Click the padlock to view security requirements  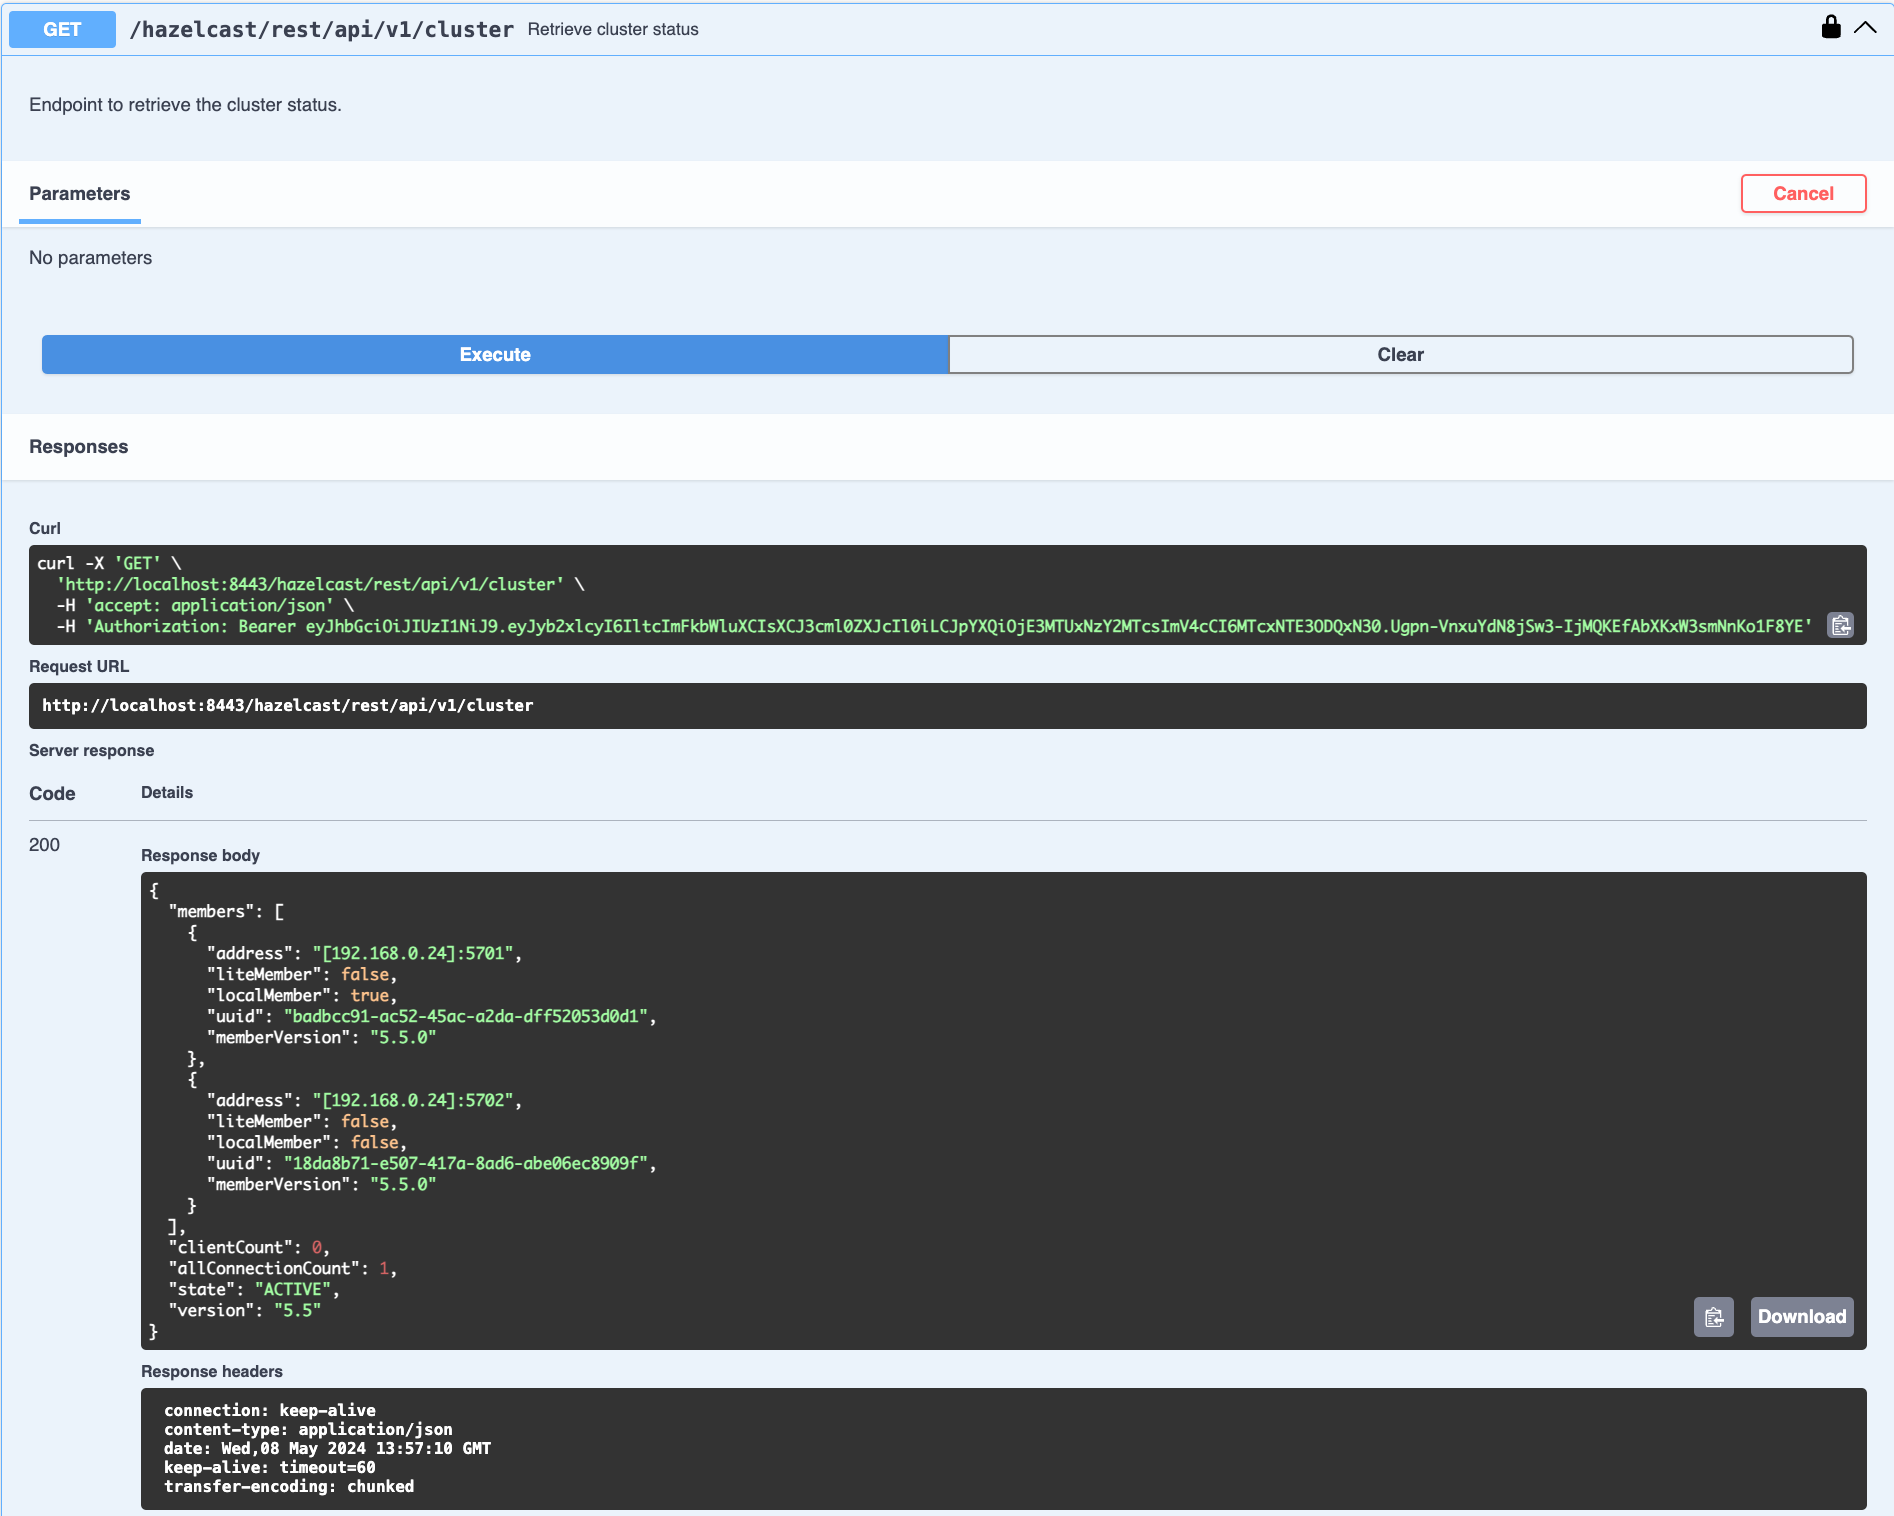(1831, 27)
